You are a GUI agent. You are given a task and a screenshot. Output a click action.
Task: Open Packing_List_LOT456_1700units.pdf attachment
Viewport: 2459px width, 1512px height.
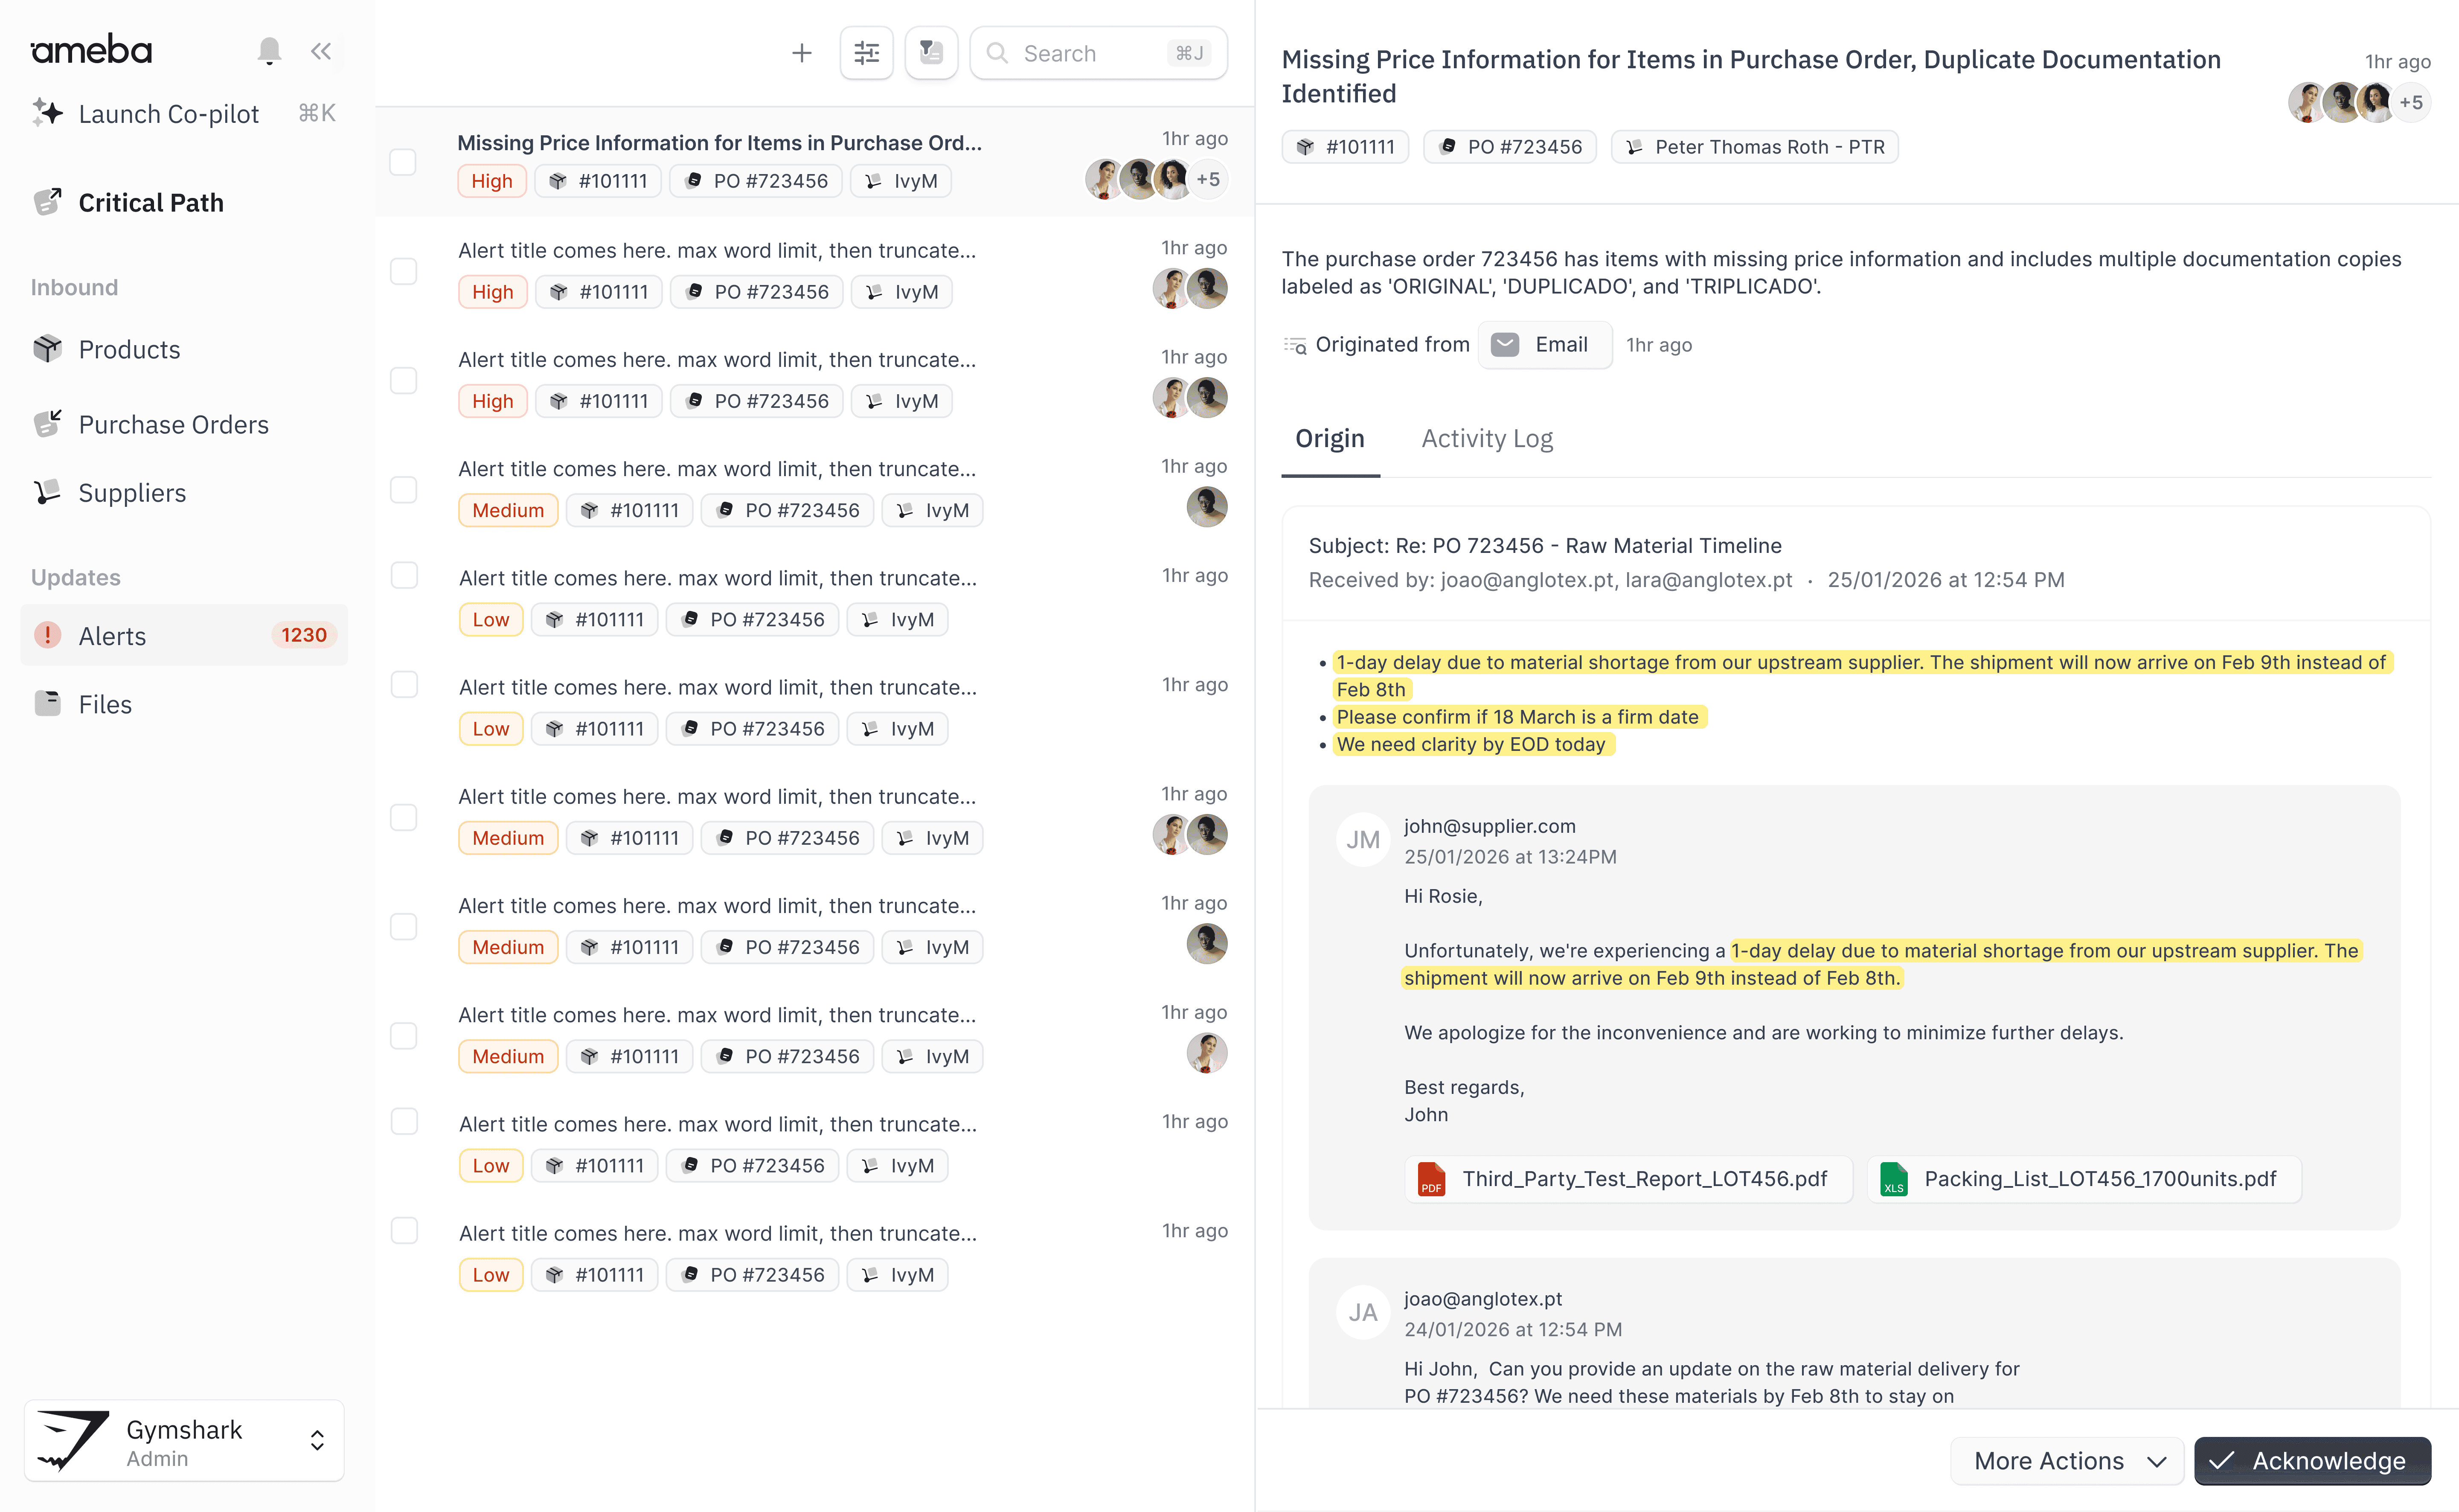2083,1179
